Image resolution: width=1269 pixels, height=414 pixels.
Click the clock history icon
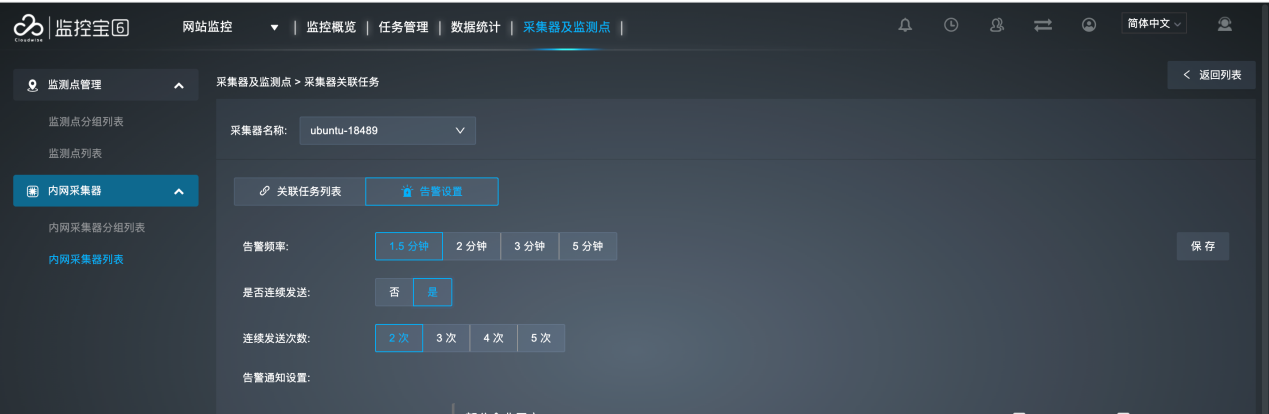pyautogui.click(x=952, y=26)
